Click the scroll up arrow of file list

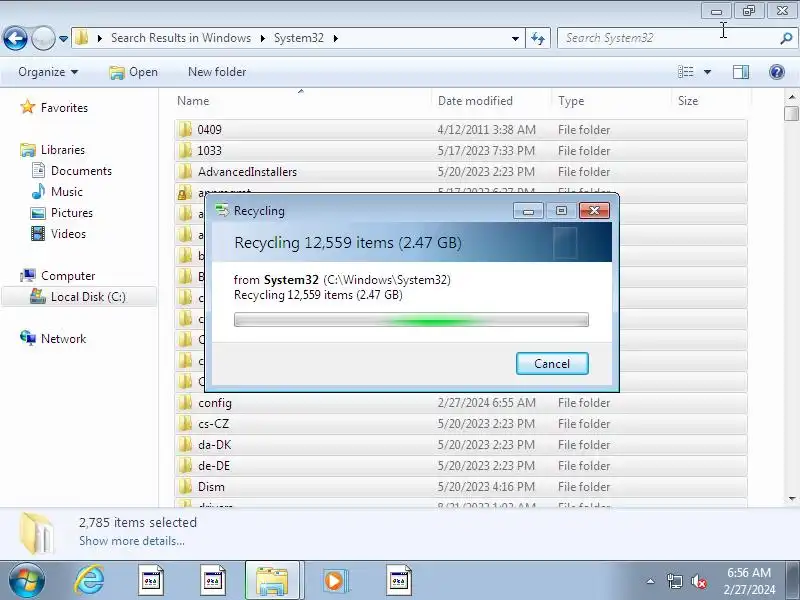(792, 96)
